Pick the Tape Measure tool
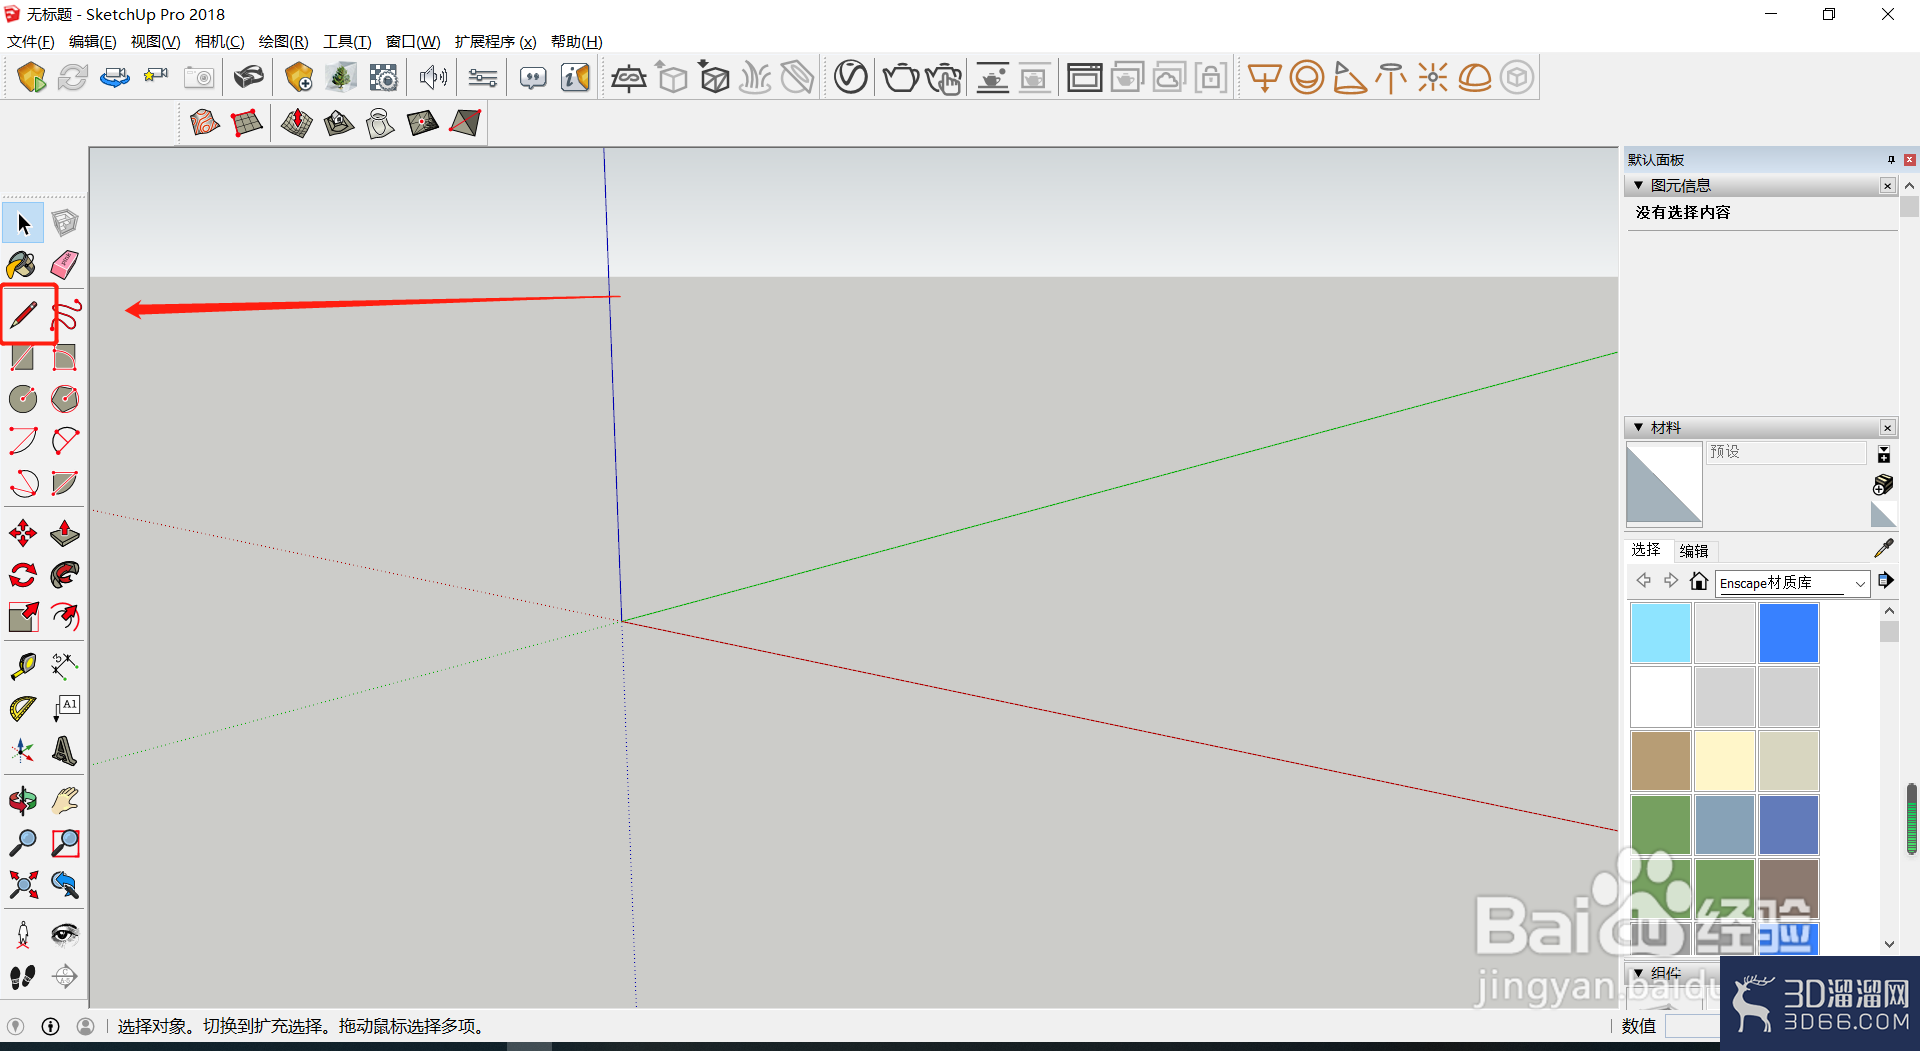 coord(23,666)
